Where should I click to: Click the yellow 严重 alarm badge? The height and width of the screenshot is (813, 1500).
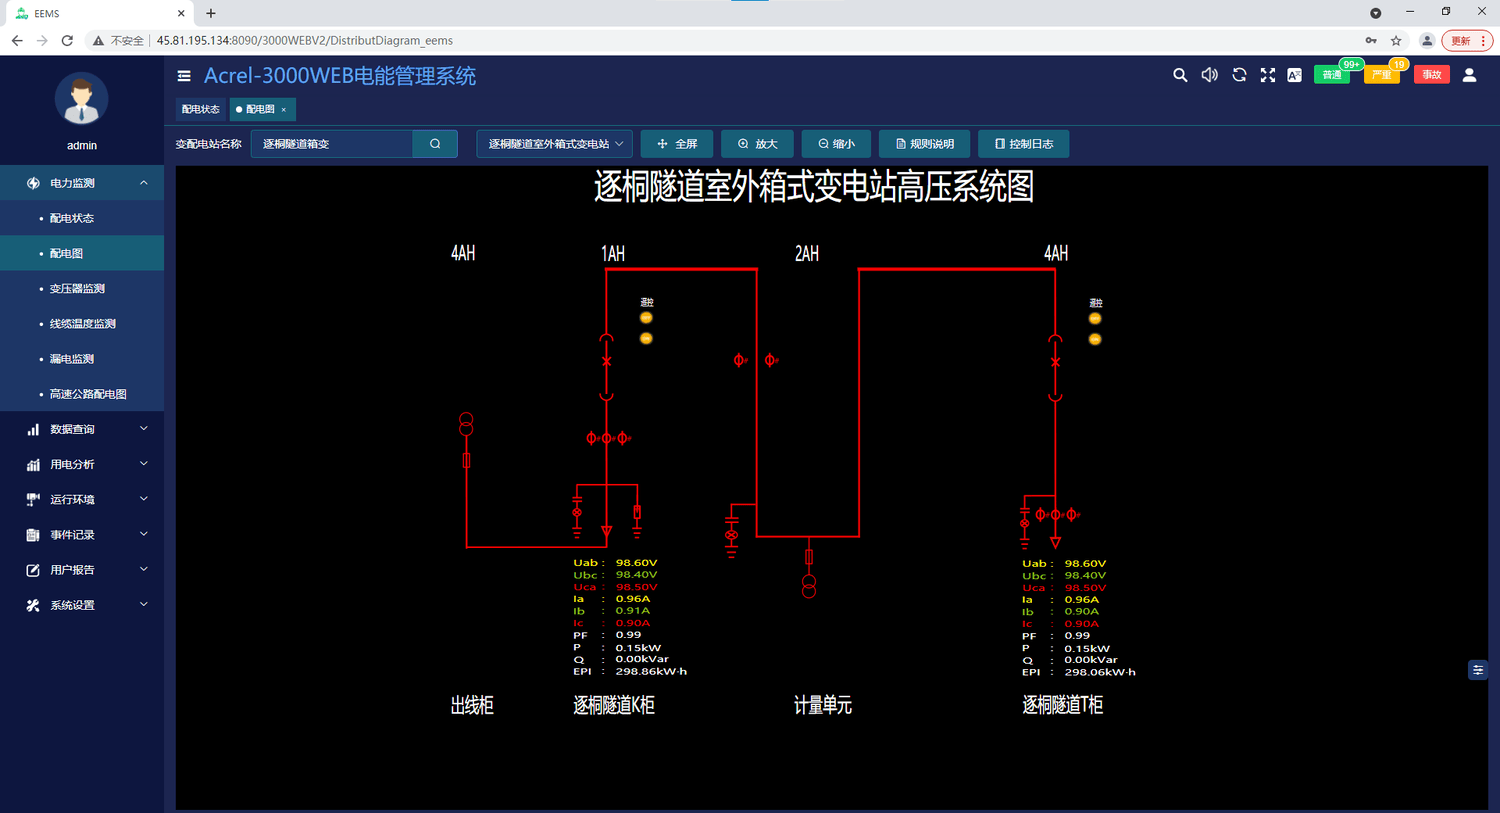tap(1381, 75)
